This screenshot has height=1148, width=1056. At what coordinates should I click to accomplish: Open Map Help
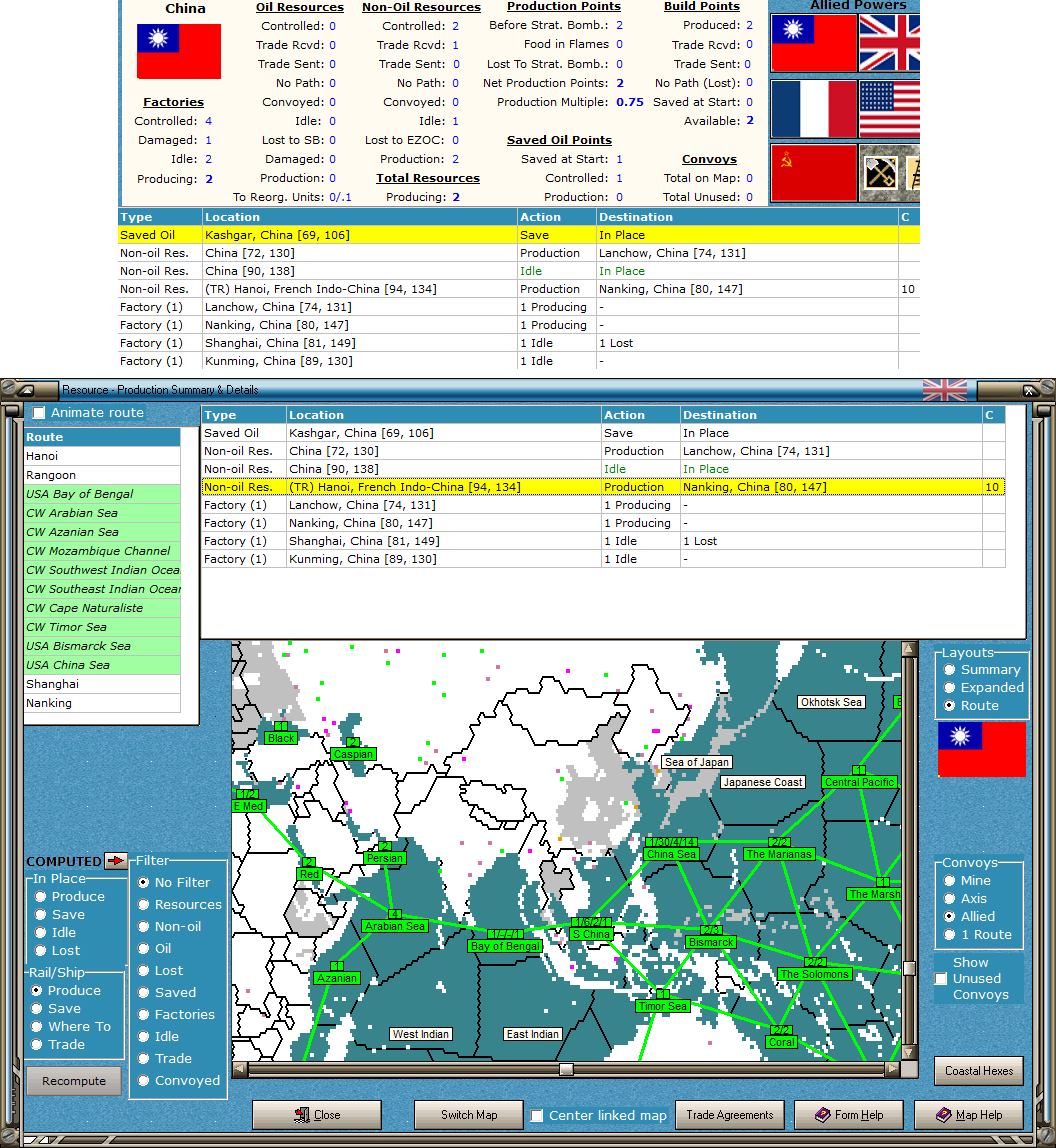click(969, 1115)
